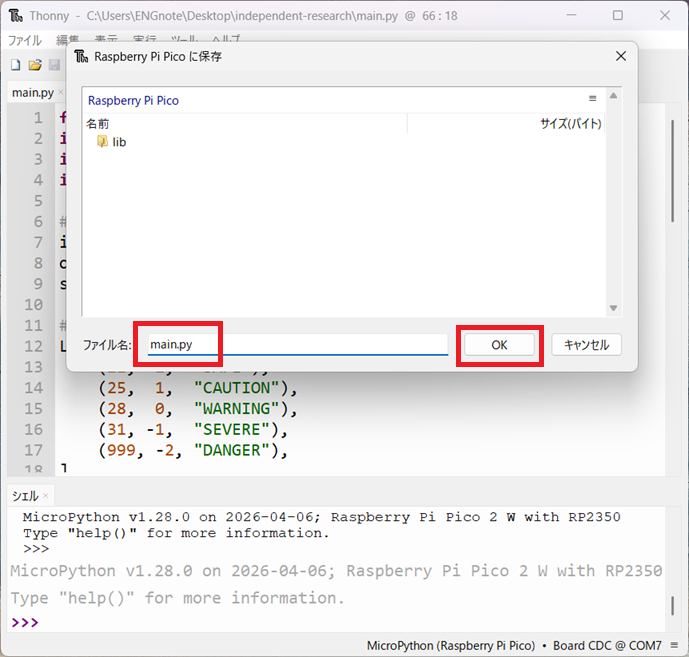This screenshot has height=657, width=689.
Task: Click the キャンセル button
Action: pyautogui.click(x=586, y=345)
